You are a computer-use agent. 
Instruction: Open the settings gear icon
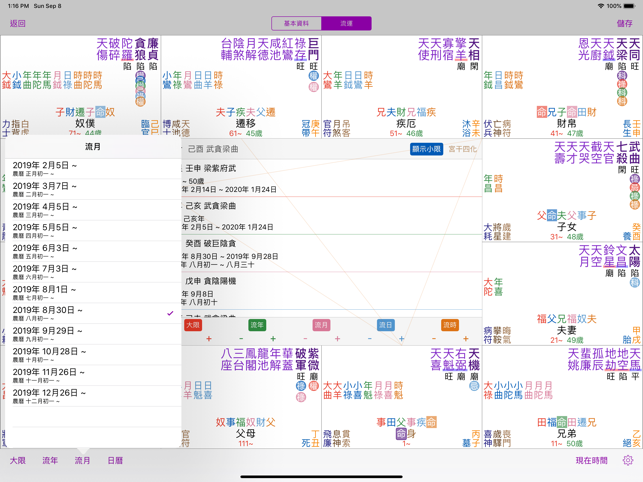click(627, 460)
